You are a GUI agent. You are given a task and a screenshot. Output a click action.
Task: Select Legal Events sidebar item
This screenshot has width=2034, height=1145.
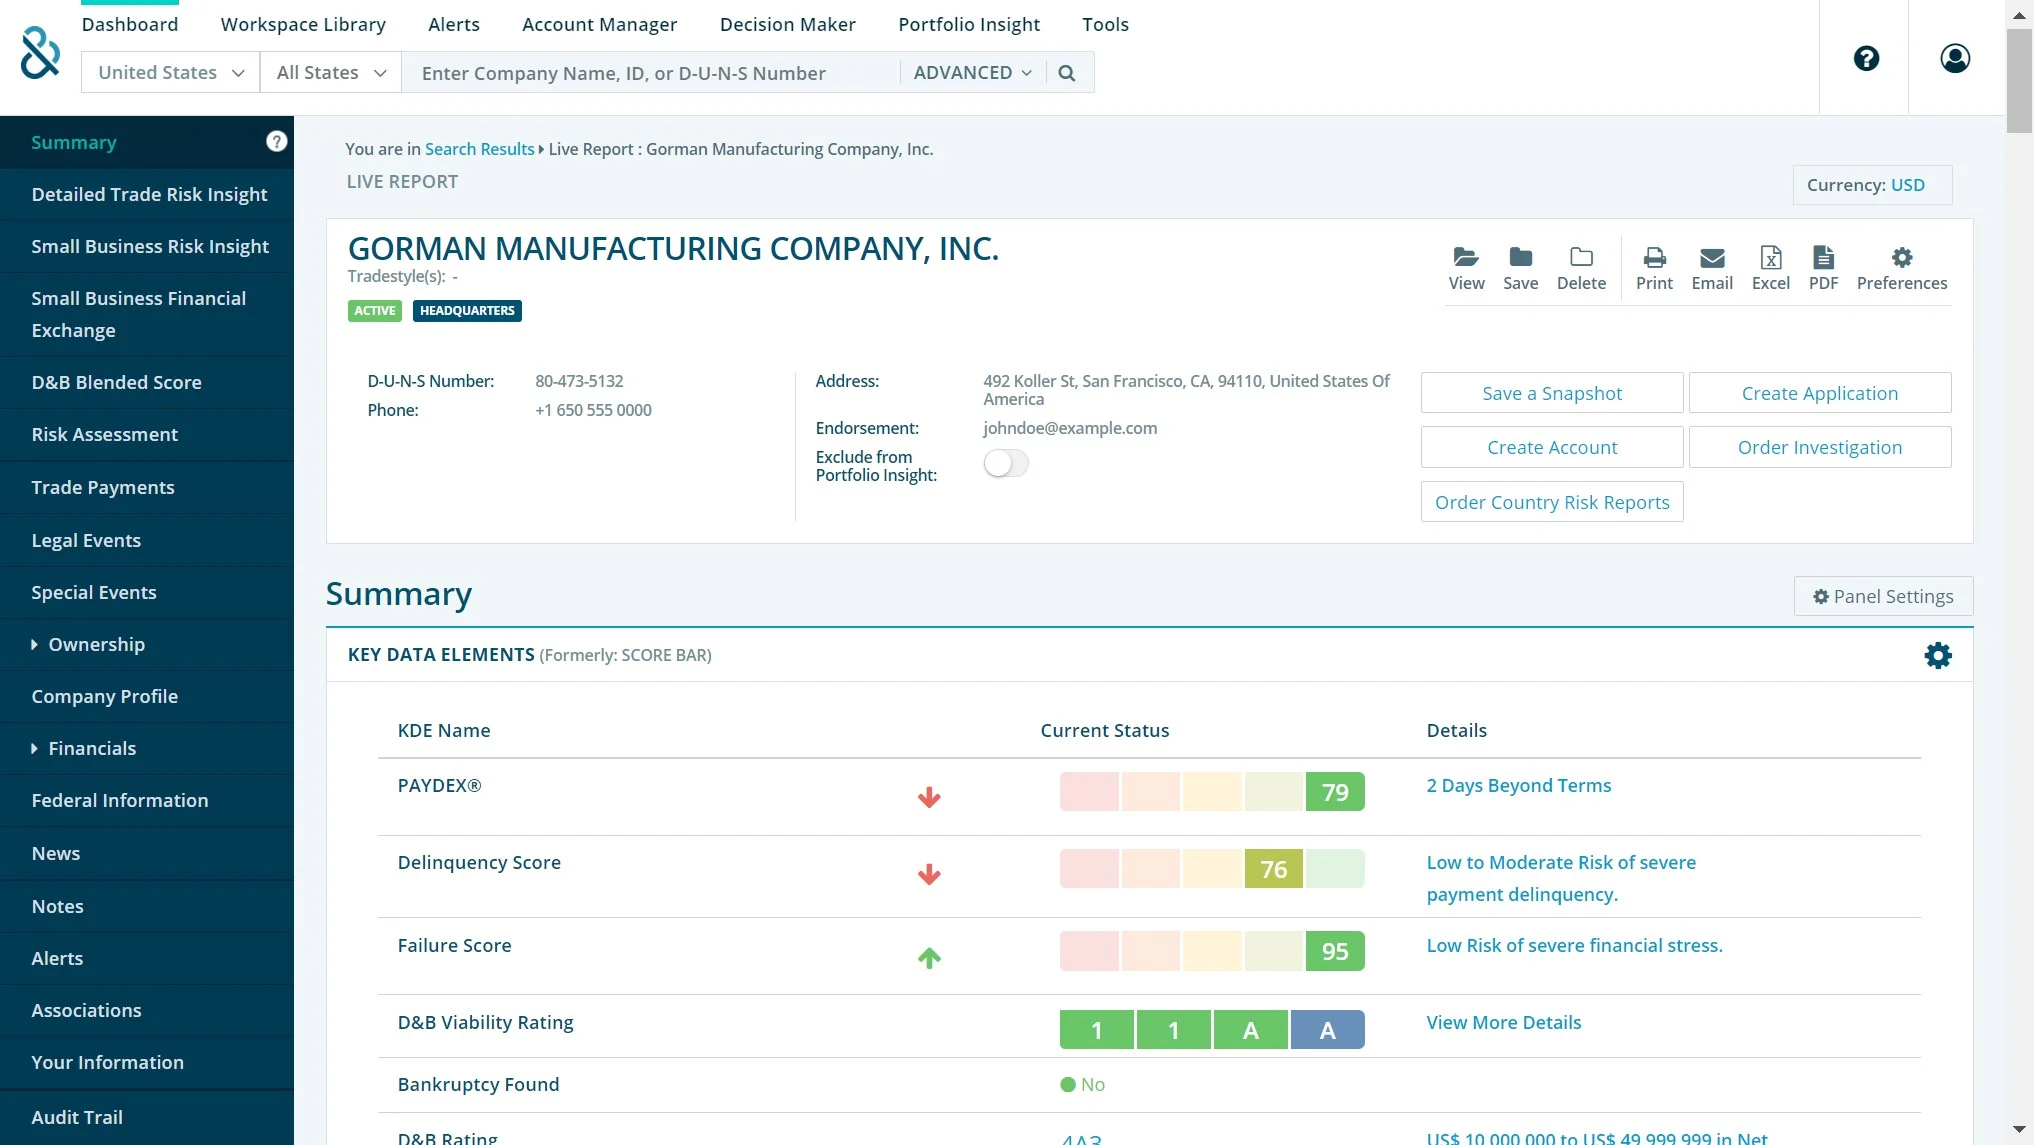coord(147,541)
